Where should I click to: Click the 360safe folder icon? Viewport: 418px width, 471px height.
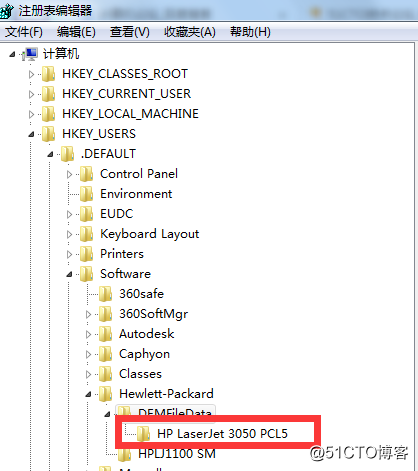(x=106, y=294)
